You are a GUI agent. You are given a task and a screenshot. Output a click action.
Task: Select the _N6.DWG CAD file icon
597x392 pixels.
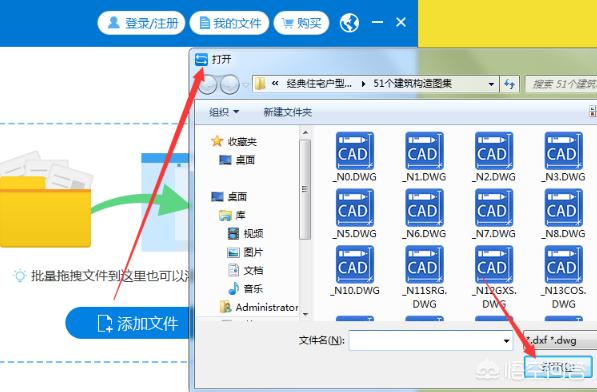[424, 208]
